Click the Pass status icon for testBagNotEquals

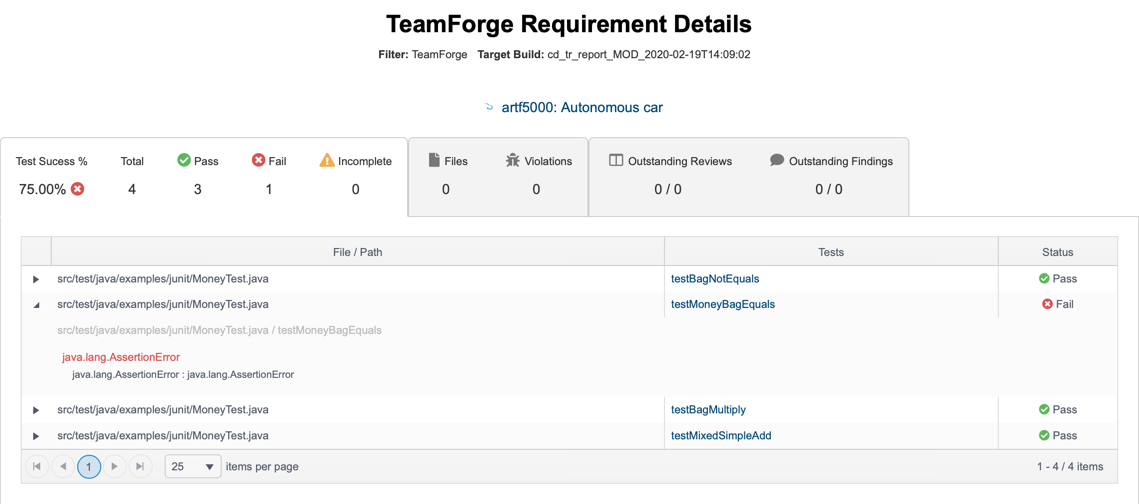pos(1044,278)
